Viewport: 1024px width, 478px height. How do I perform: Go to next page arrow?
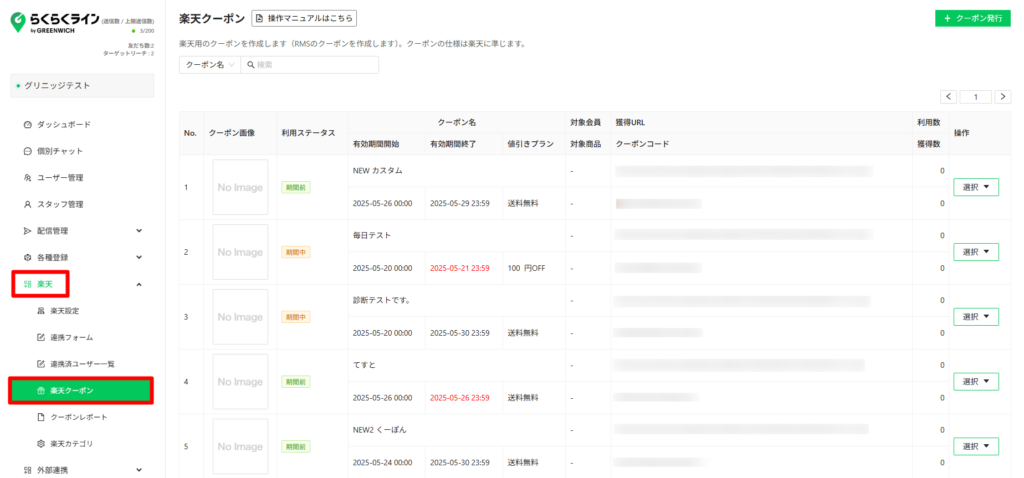coord(1003,97)
